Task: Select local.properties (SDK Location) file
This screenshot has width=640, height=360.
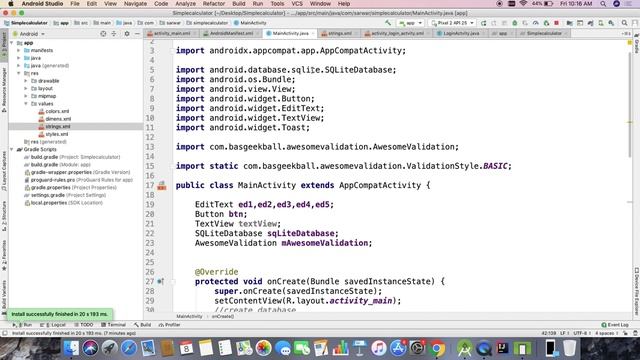Action: [63, 203]
